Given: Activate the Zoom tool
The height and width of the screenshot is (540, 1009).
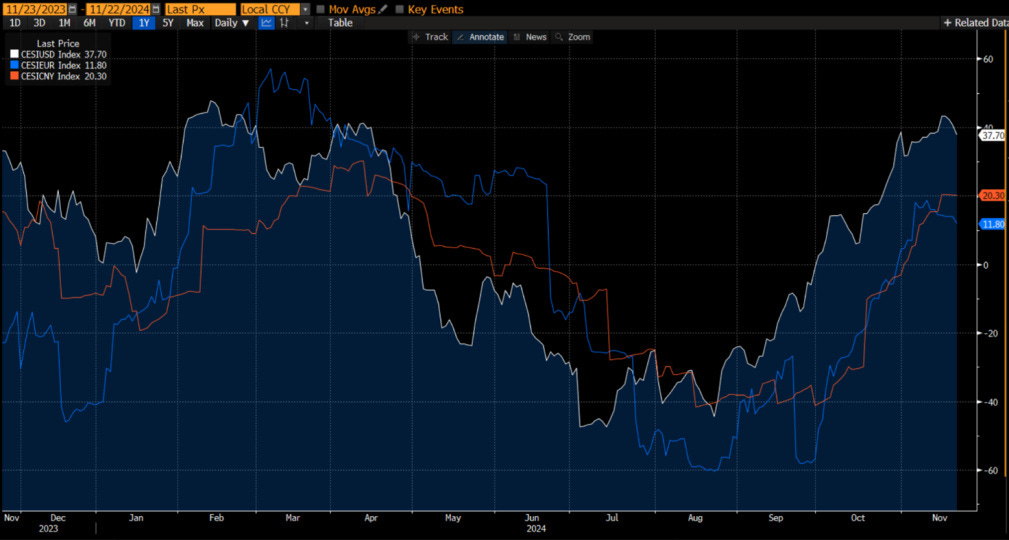Looking at the screenshot, I should [572, 37].
